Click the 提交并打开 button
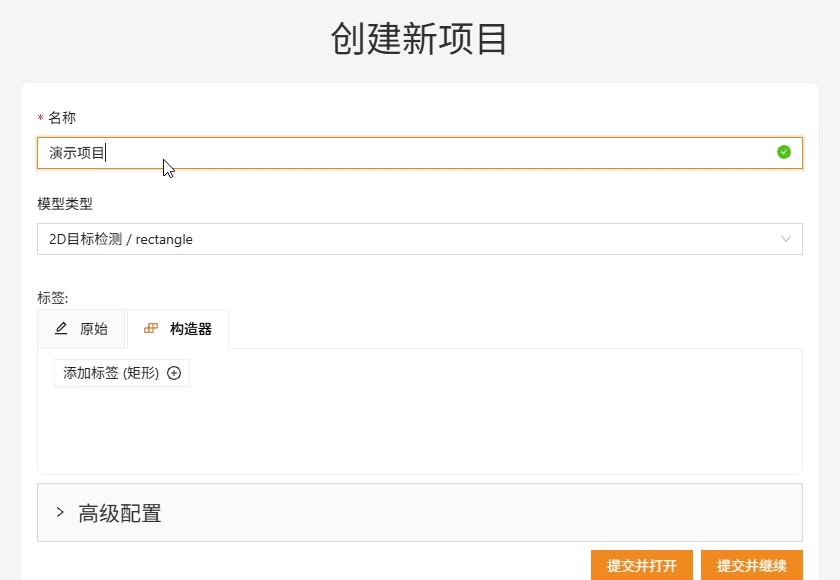840x580 pixels. 642,565
